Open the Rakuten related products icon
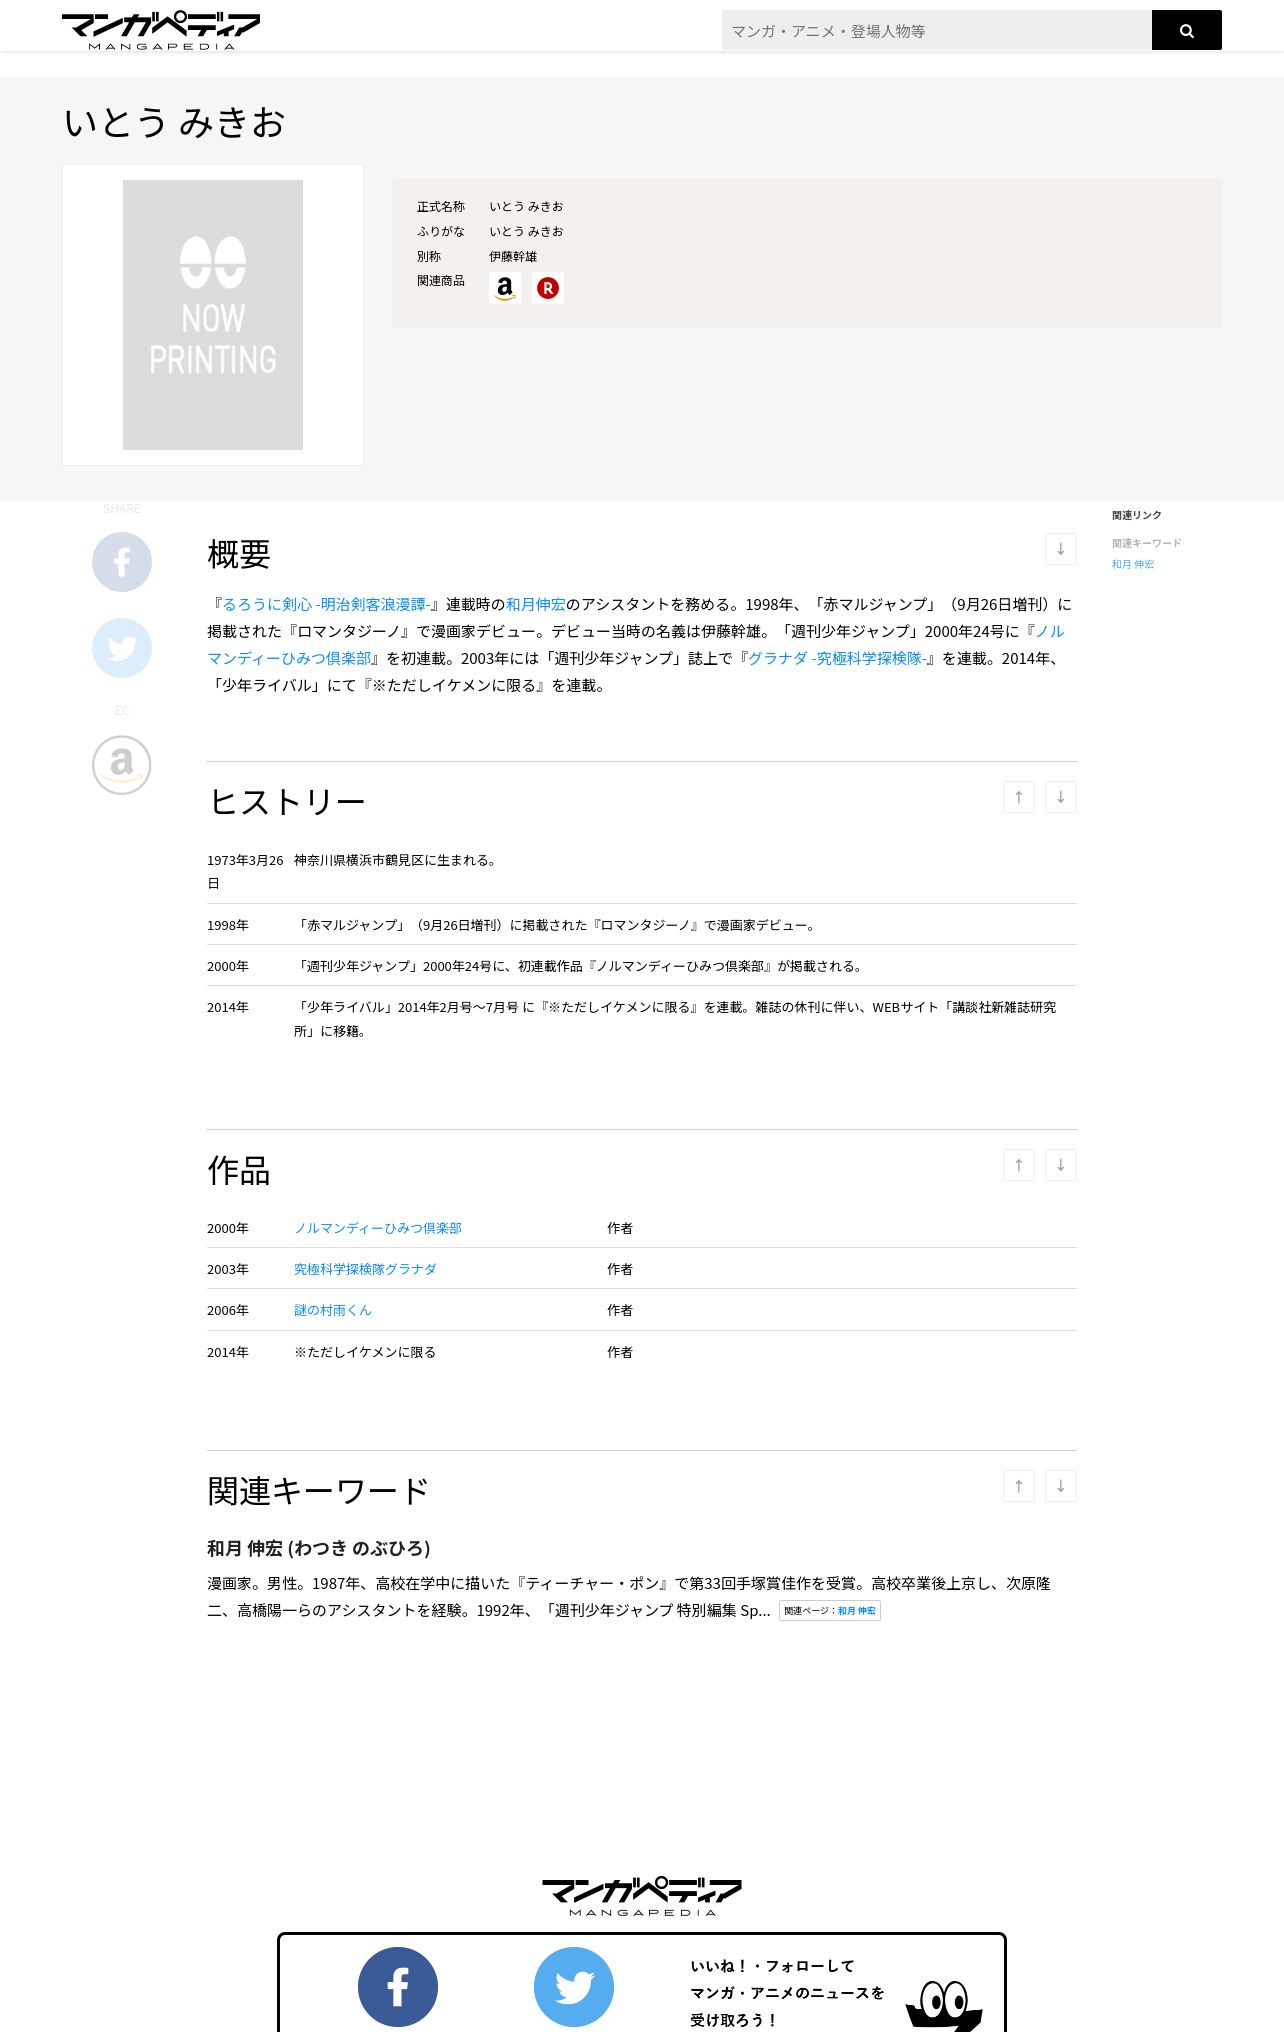Screen dimensions: 1284x2032 (548, 288)
